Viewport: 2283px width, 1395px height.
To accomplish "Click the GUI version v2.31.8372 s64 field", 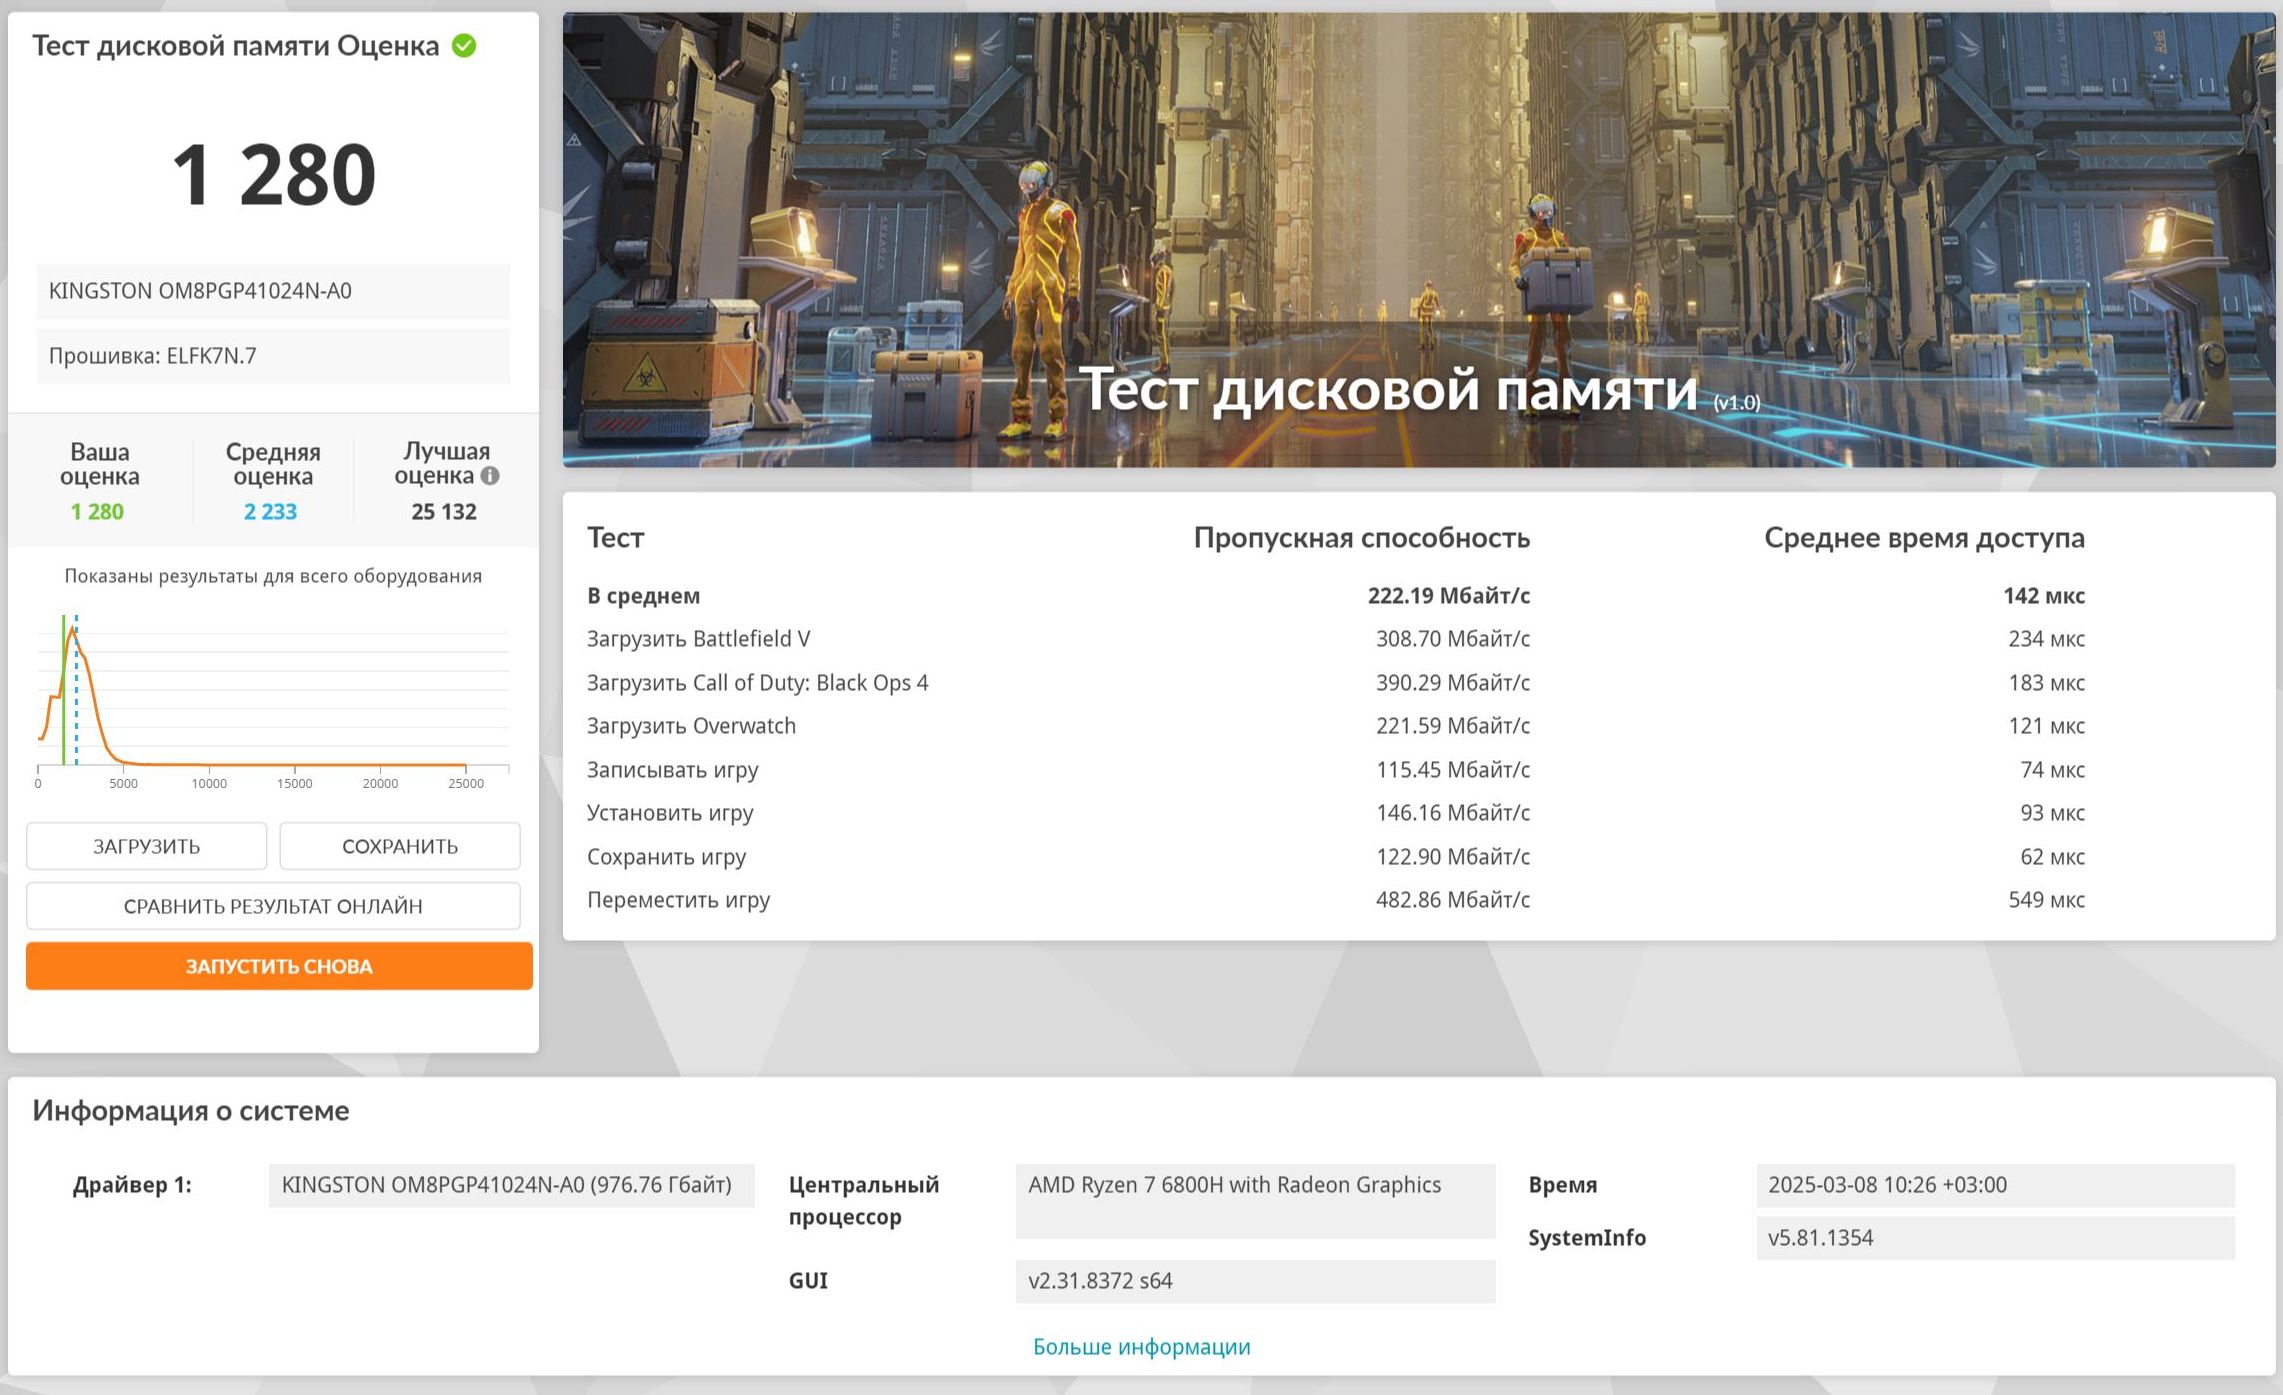I will click(1255, 1281).
